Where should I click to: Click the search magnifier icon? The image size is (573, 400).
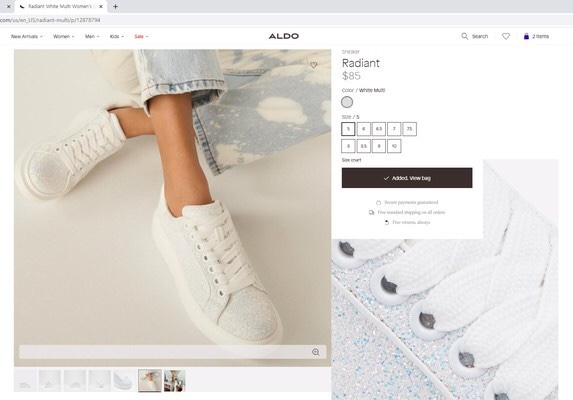pyautogui.click(x=464, y=36)
